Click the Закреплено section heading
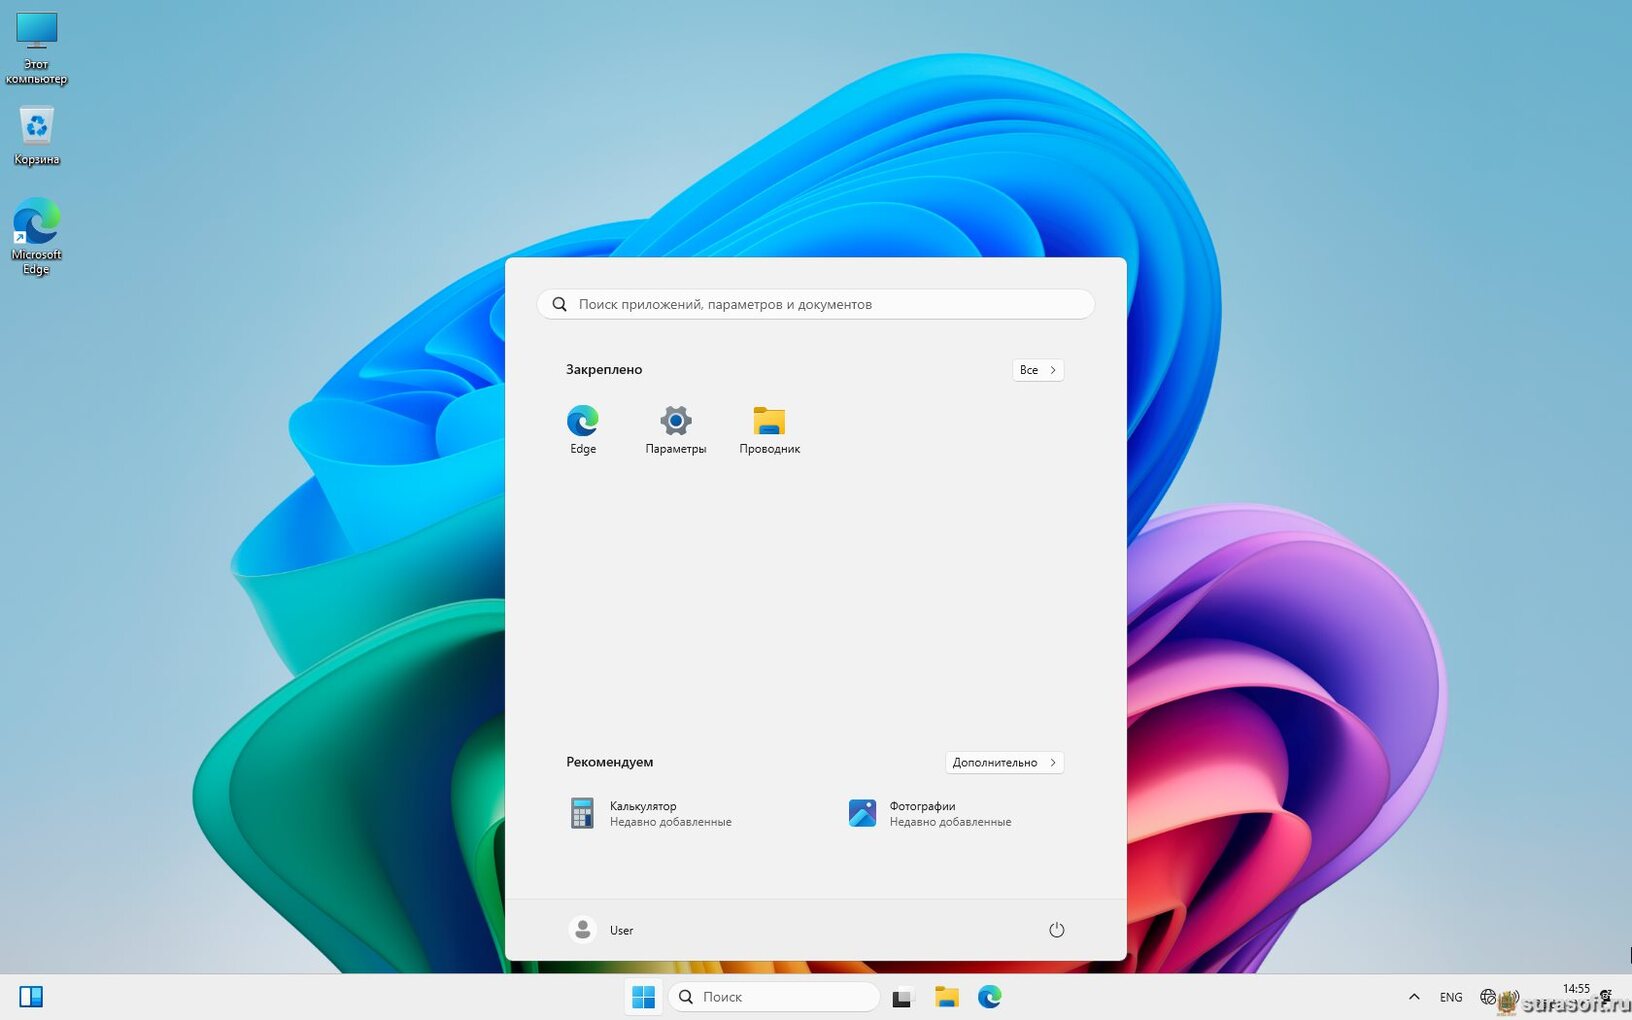The image size is (1632, 1020). coord(604,370)
